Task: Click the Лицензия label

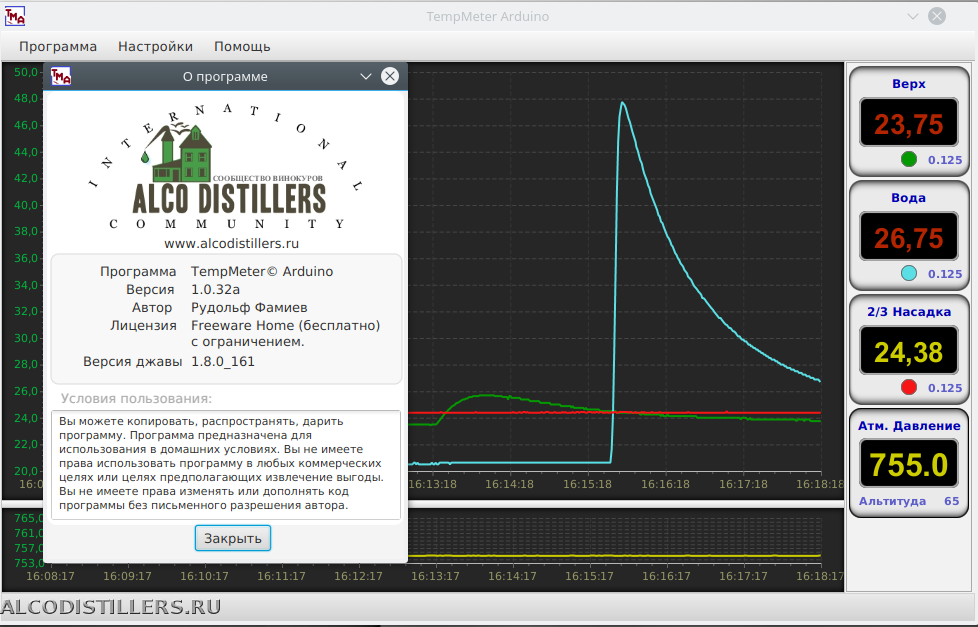Action: click(x=143, y=326)
